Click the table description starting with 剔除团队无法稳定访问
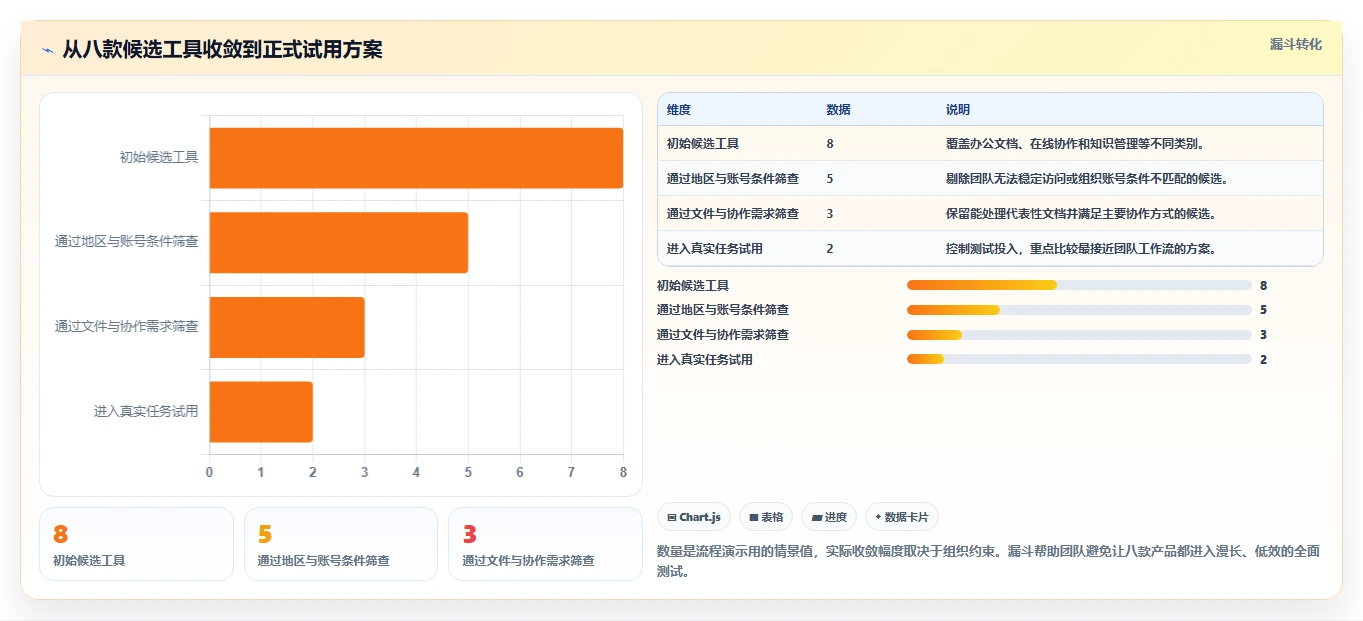The height and width of the screenshot is (621, 1363). click(1087, 179)
